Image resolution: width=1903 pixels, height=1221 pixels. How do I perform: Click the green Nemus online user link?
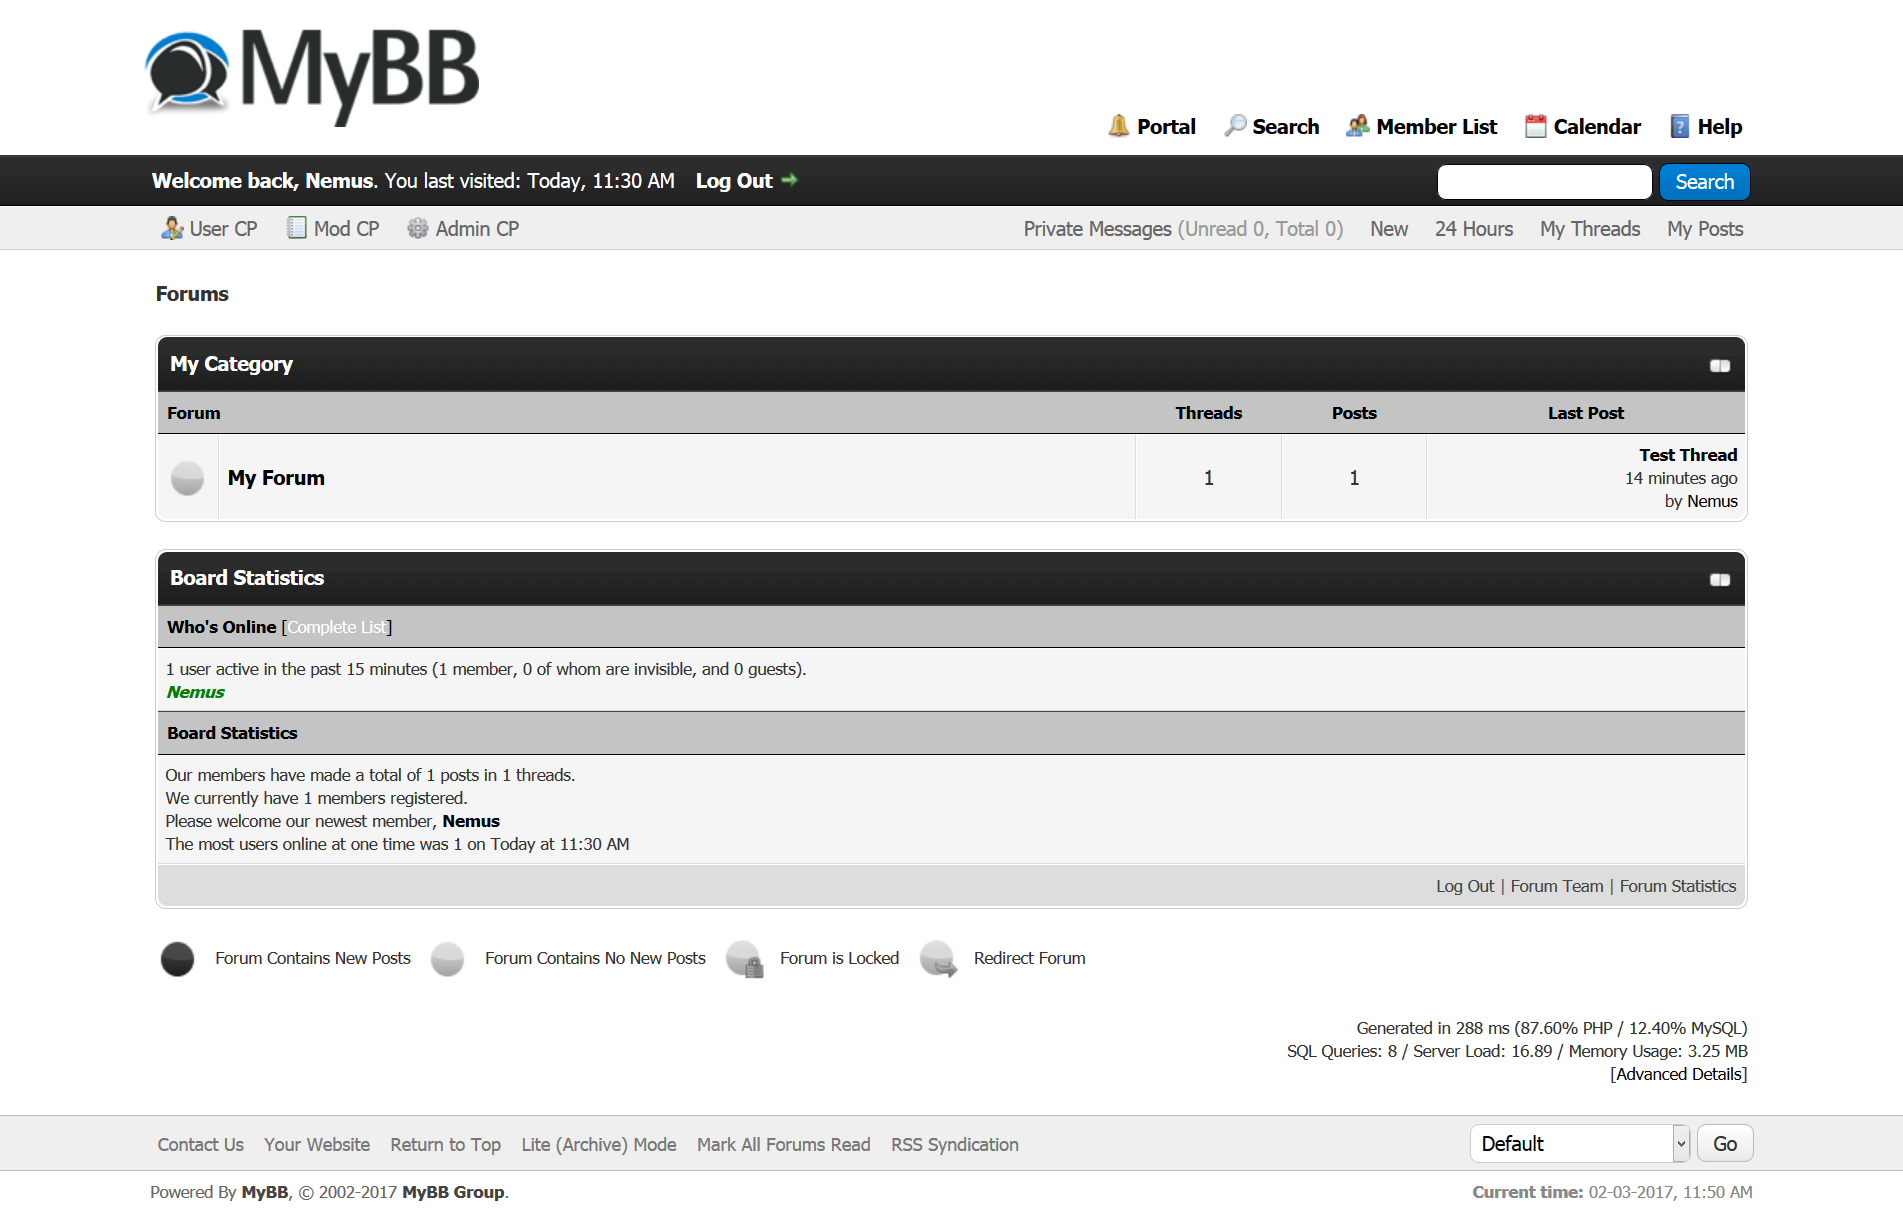tap(196, 691)
